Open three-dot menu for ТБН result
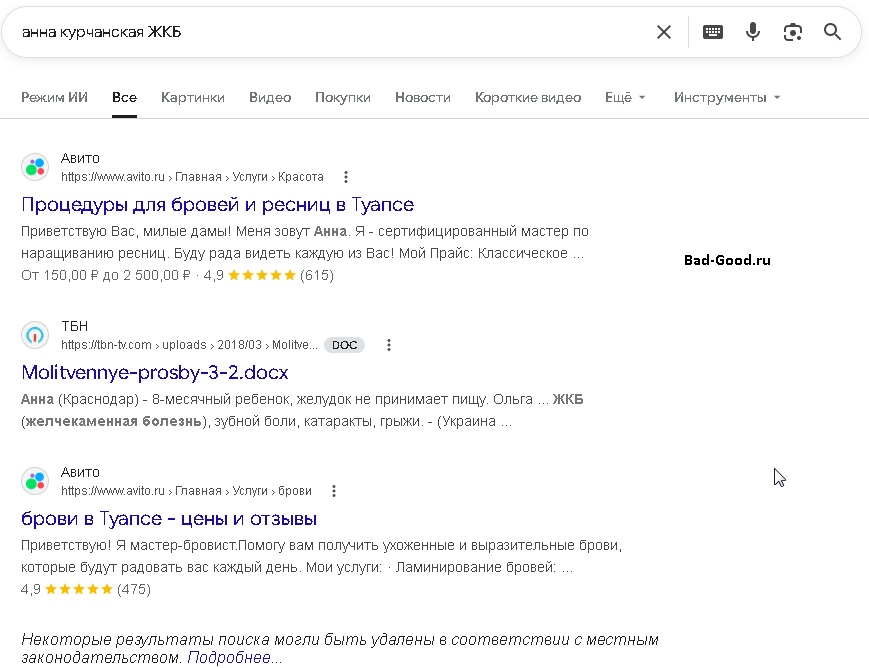Viewport: 869px width, 668px height. (x=389, y=345)
